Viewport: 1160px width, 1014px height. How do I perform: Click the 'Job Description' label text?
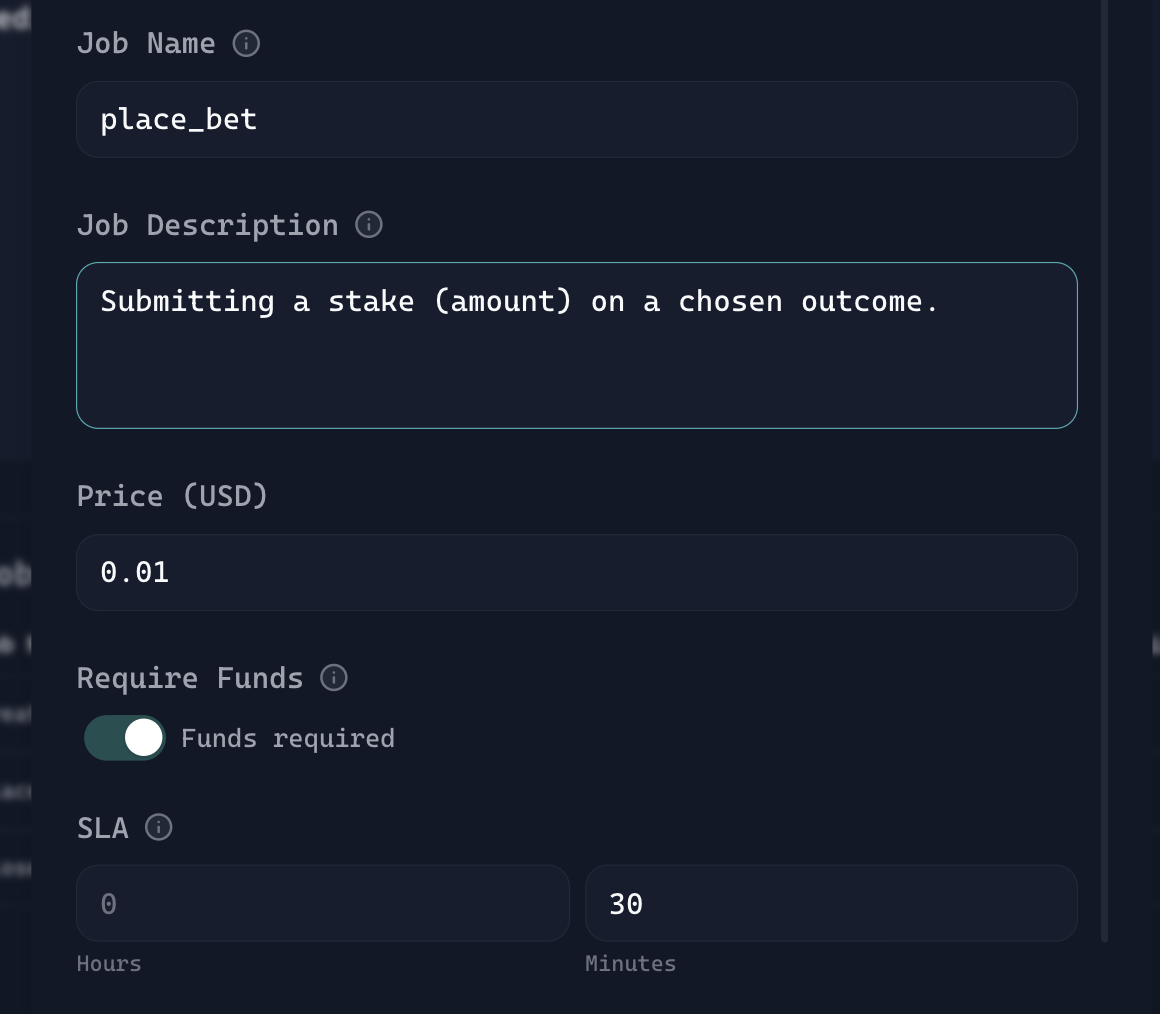click(207, 225)
